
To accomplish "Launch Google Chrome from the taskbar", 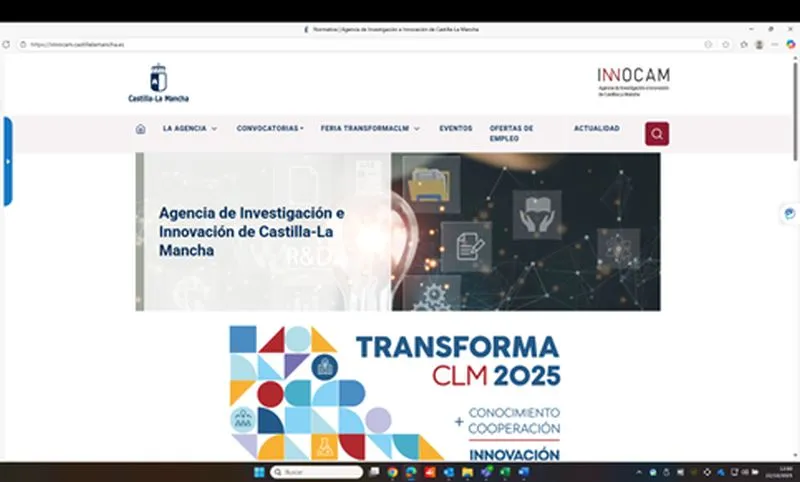I will (392, 472).
